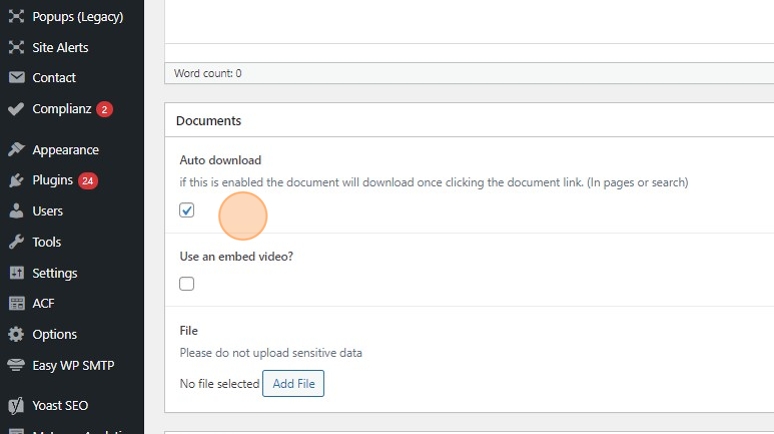774x434 pixels.
Task: Click the Users person icon
Action: (16, 211)
